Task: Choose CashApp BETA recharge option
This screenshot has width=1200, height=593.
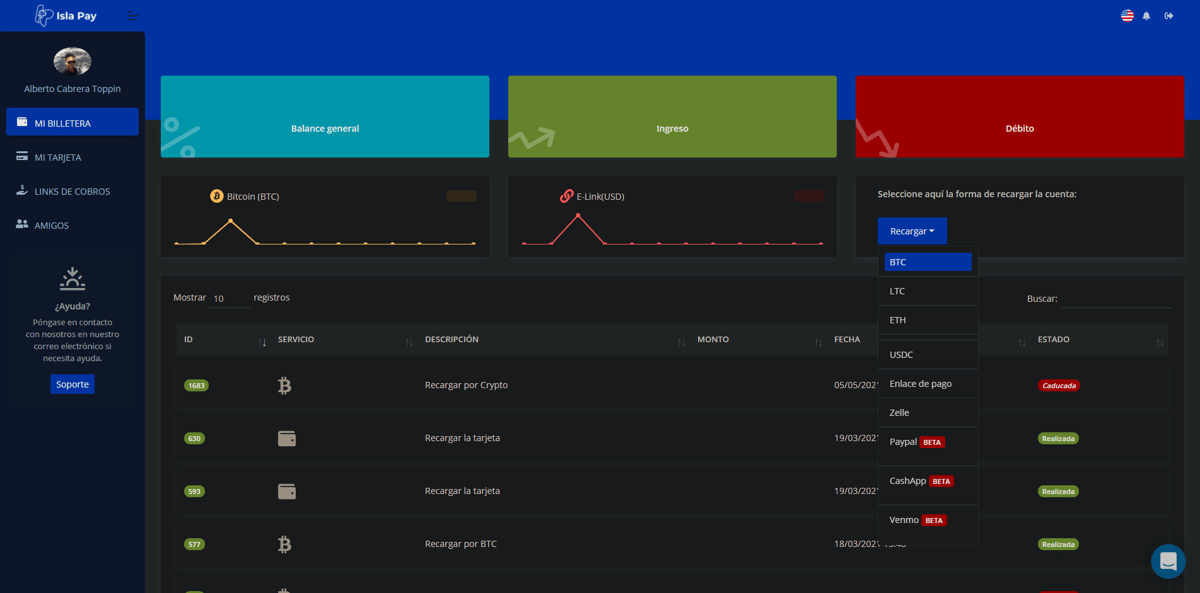Action: [928, 481]
